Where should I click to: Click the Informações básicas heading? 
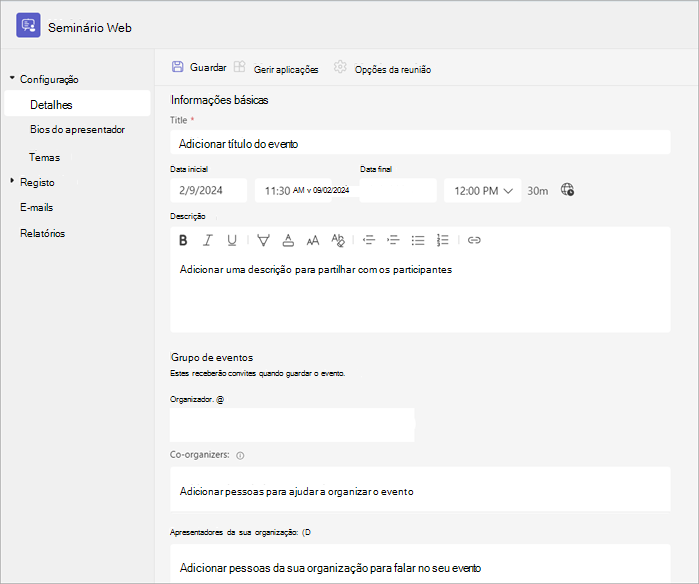(219, 100)
